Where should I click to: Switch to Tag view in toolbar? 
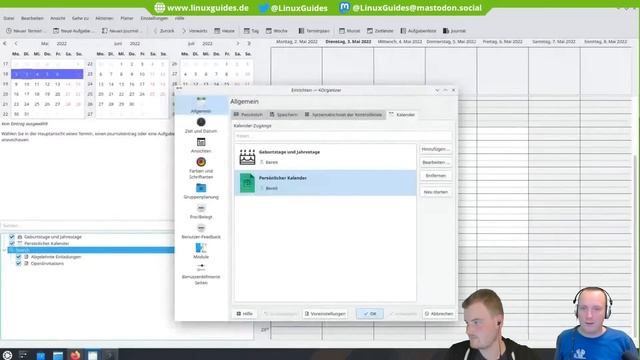(251, 31)
